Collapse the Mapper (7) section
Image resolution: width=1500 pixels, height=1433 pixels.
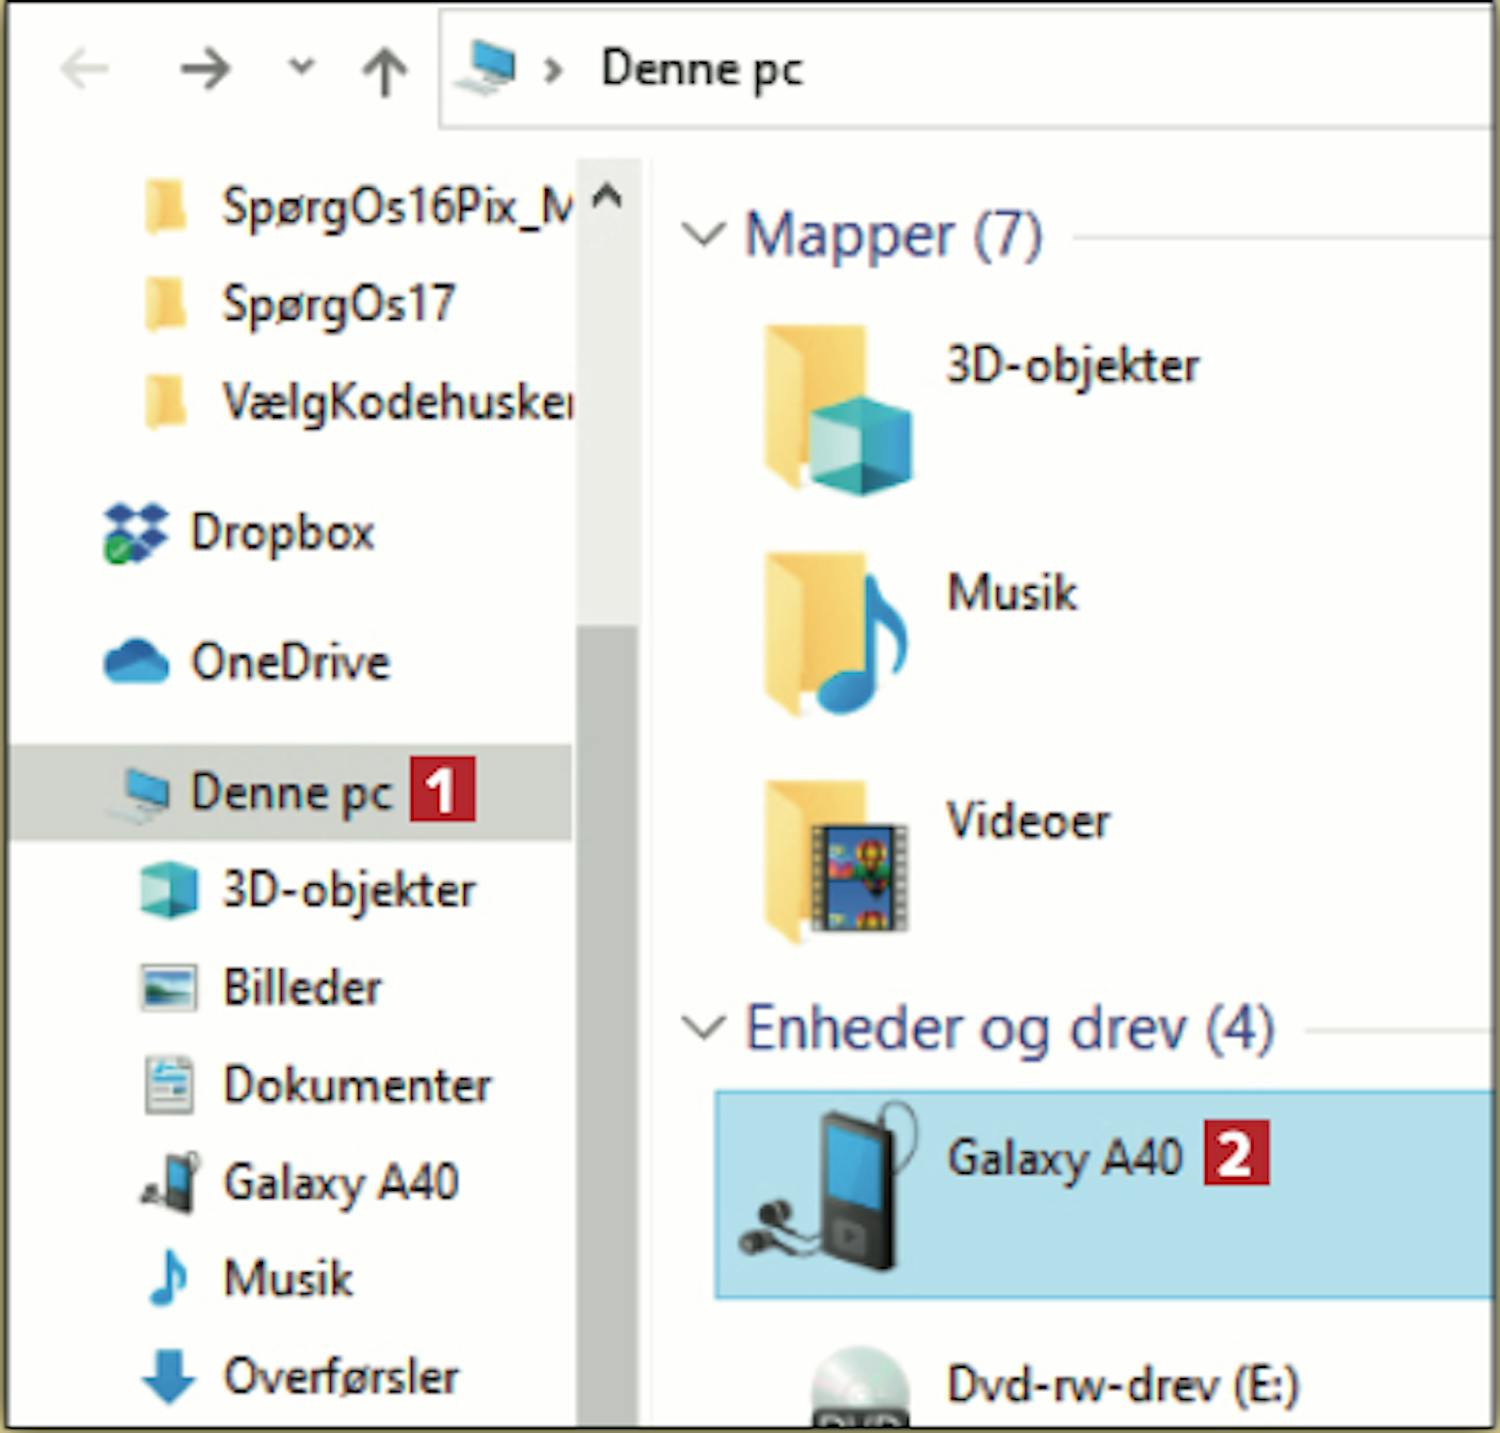click(703, 236)
